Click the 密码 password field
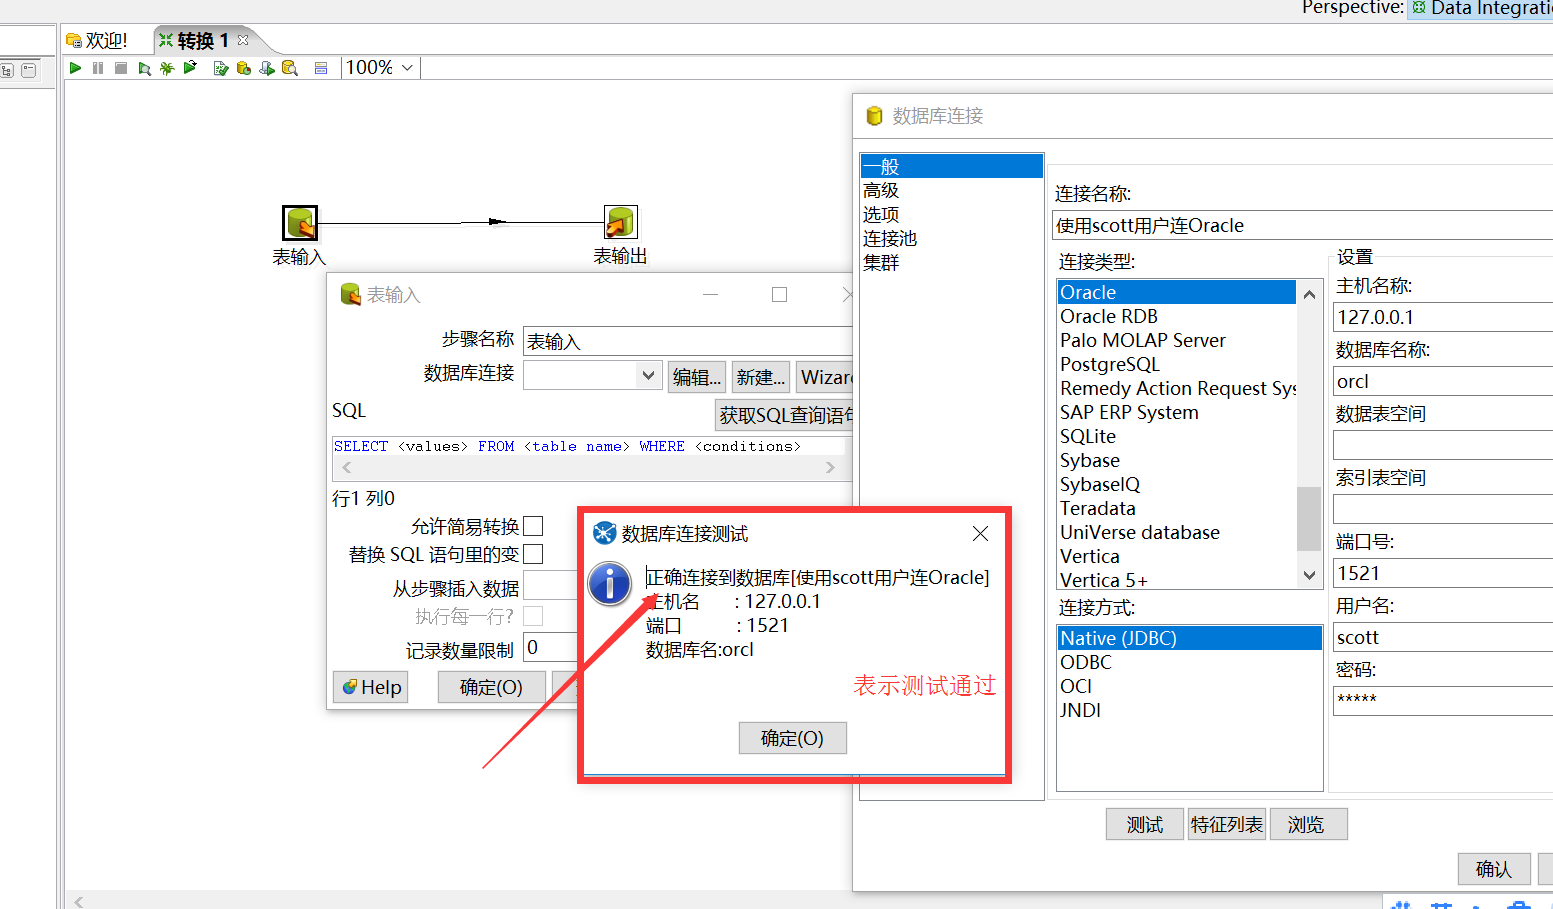The image size is (1553, 909). tap(1443, 700)
